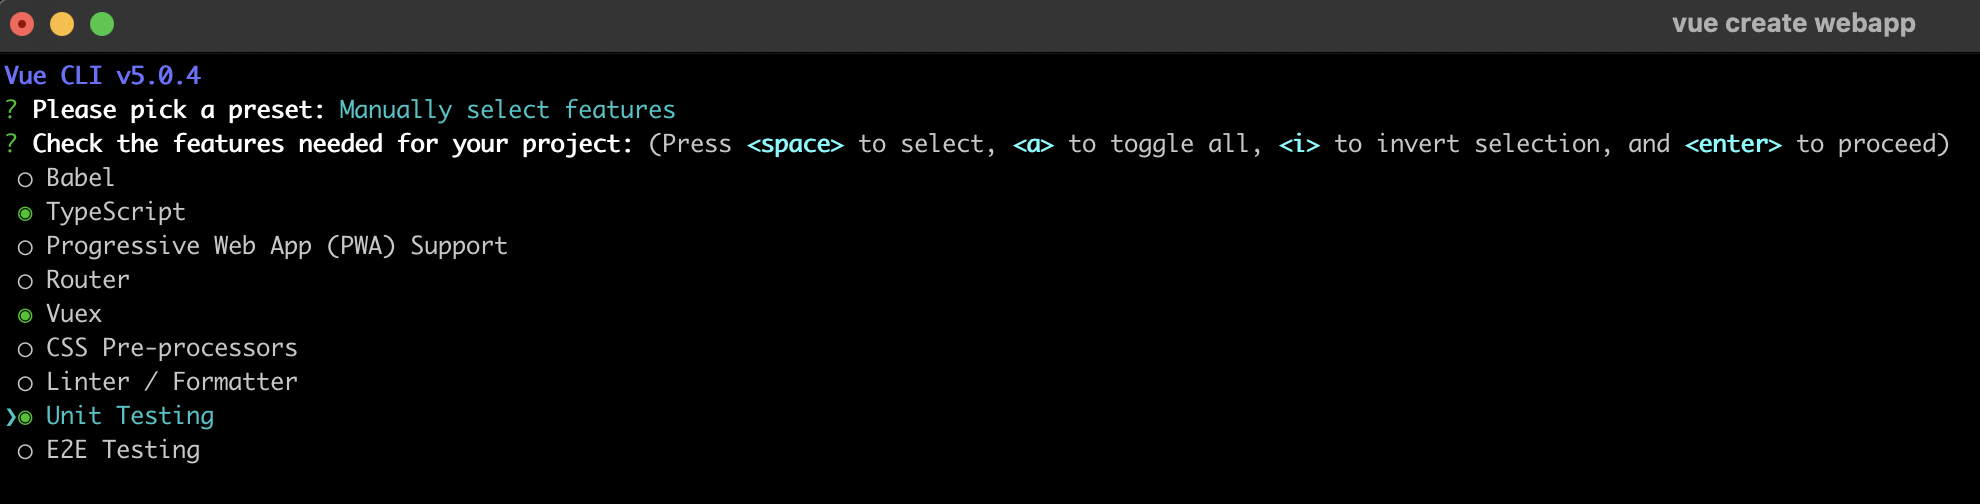This screenshot has width=1980, height=504.
Task: Click the highlighted Unit Testing text
Action: [x=130, y=416]
